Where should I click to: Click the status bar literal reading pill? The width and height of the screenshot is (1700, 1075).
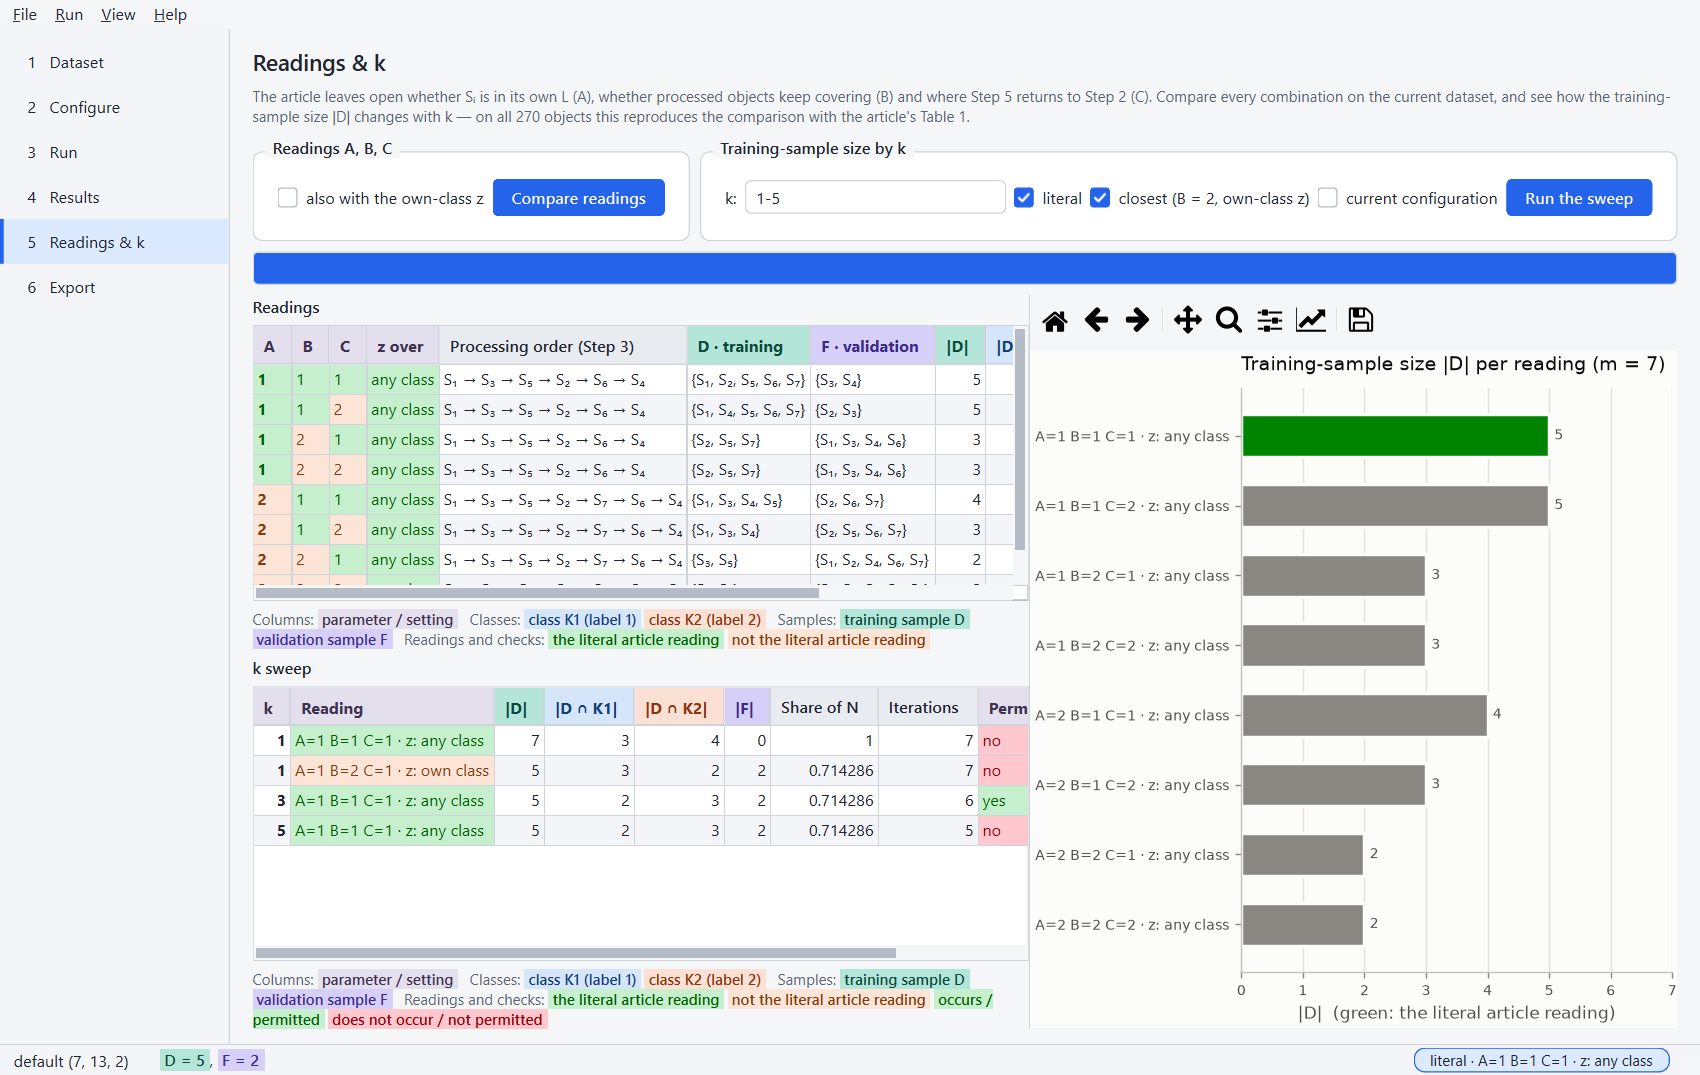click(x=1542, y=1060)
